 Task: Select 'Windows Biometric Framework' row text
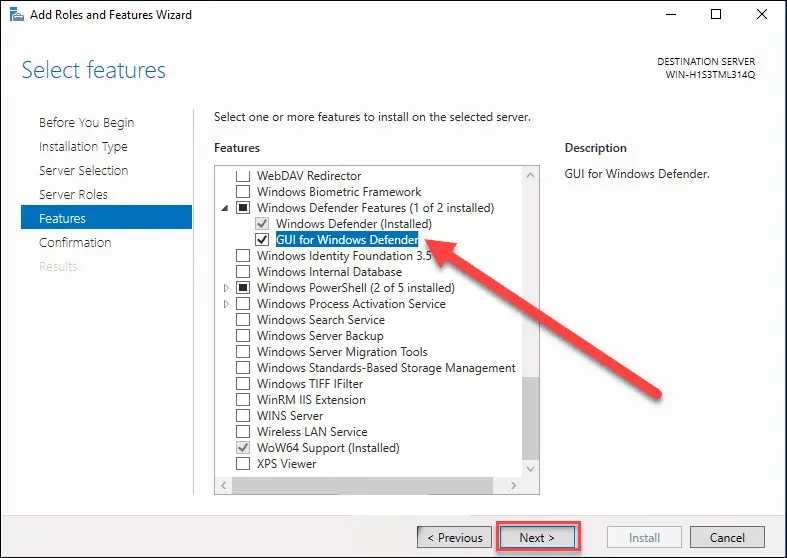339,192
